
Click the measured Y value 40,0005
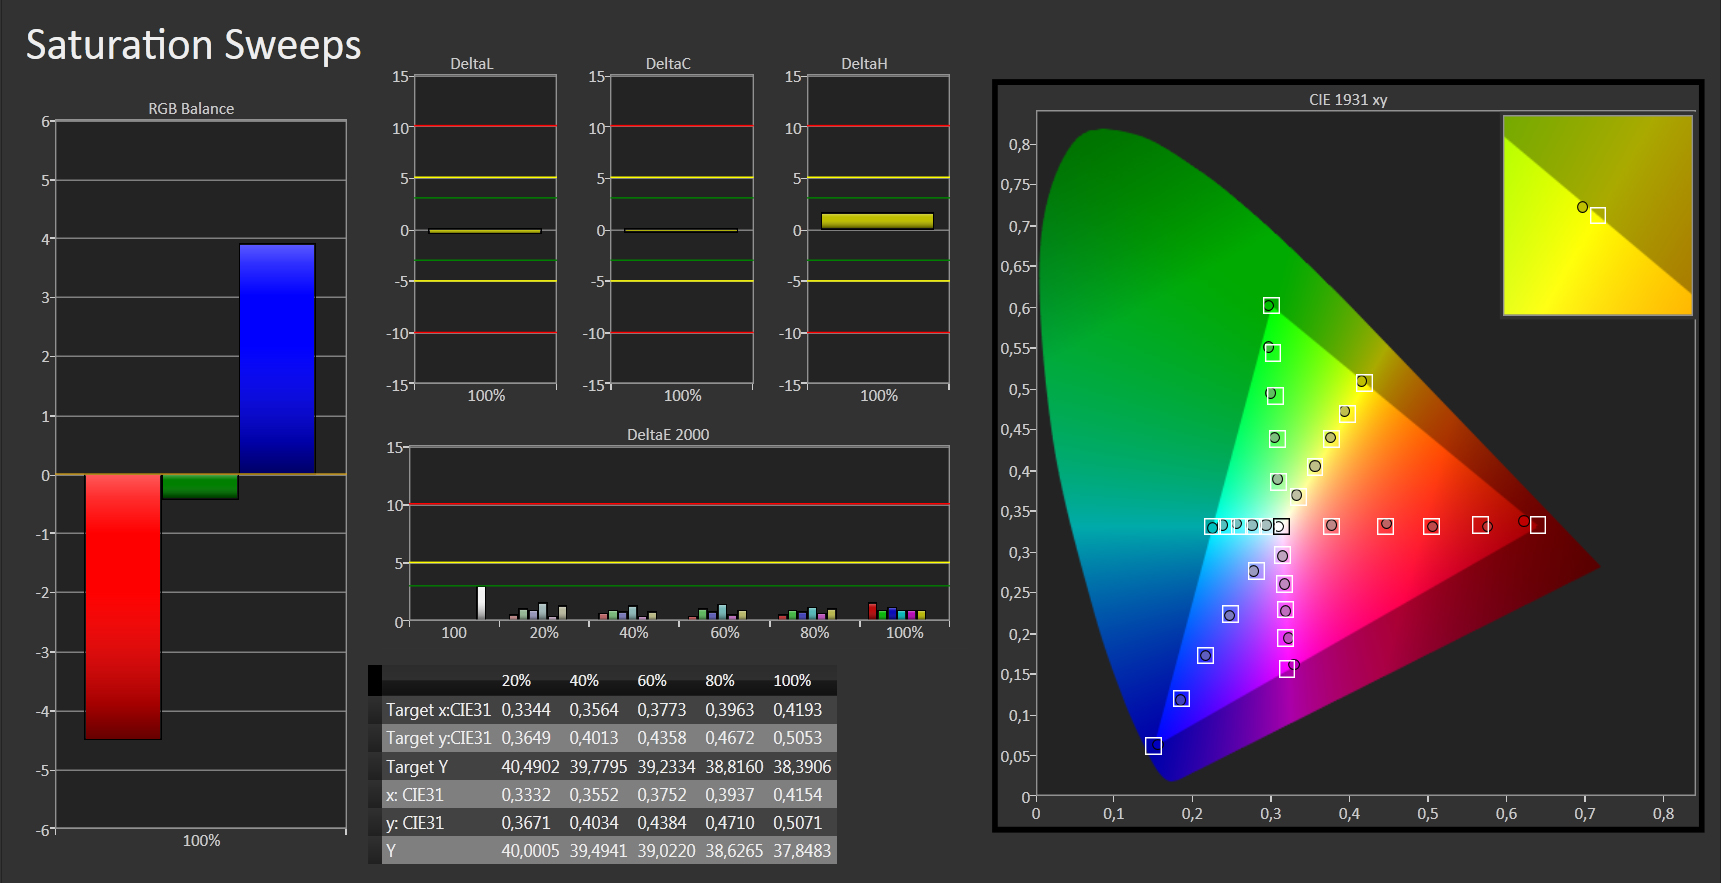(530, 851)
